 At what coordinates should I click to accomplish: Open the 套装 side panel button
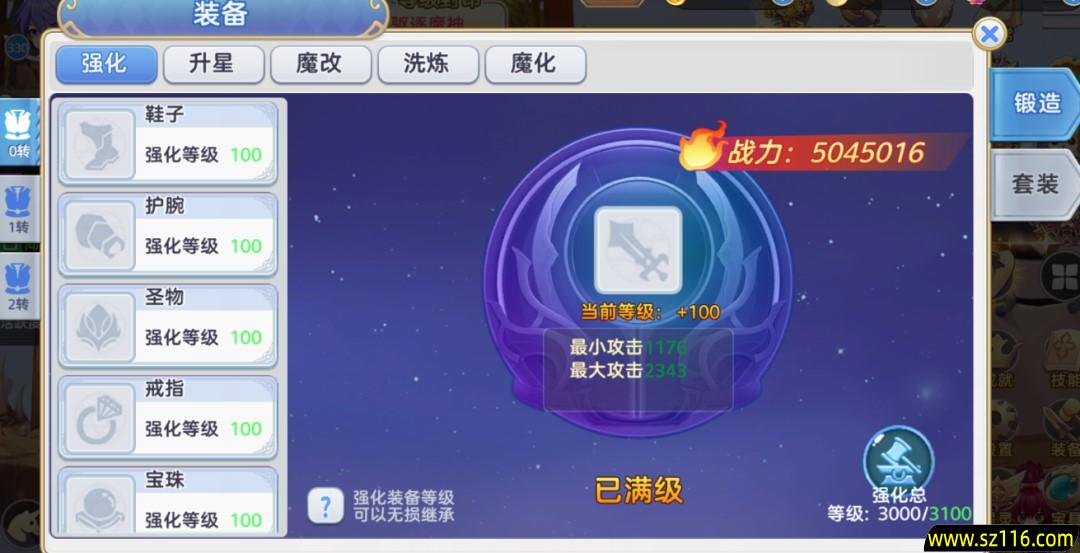tap(1035, 185)
